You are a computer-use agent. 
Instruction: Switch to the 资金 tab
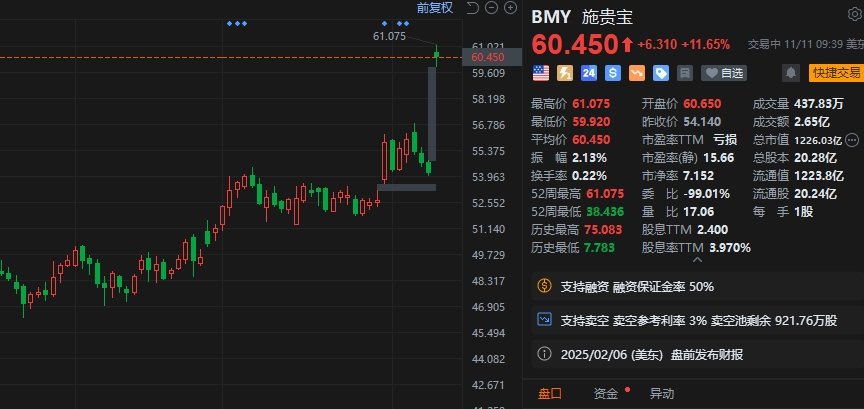click(606, 394)
